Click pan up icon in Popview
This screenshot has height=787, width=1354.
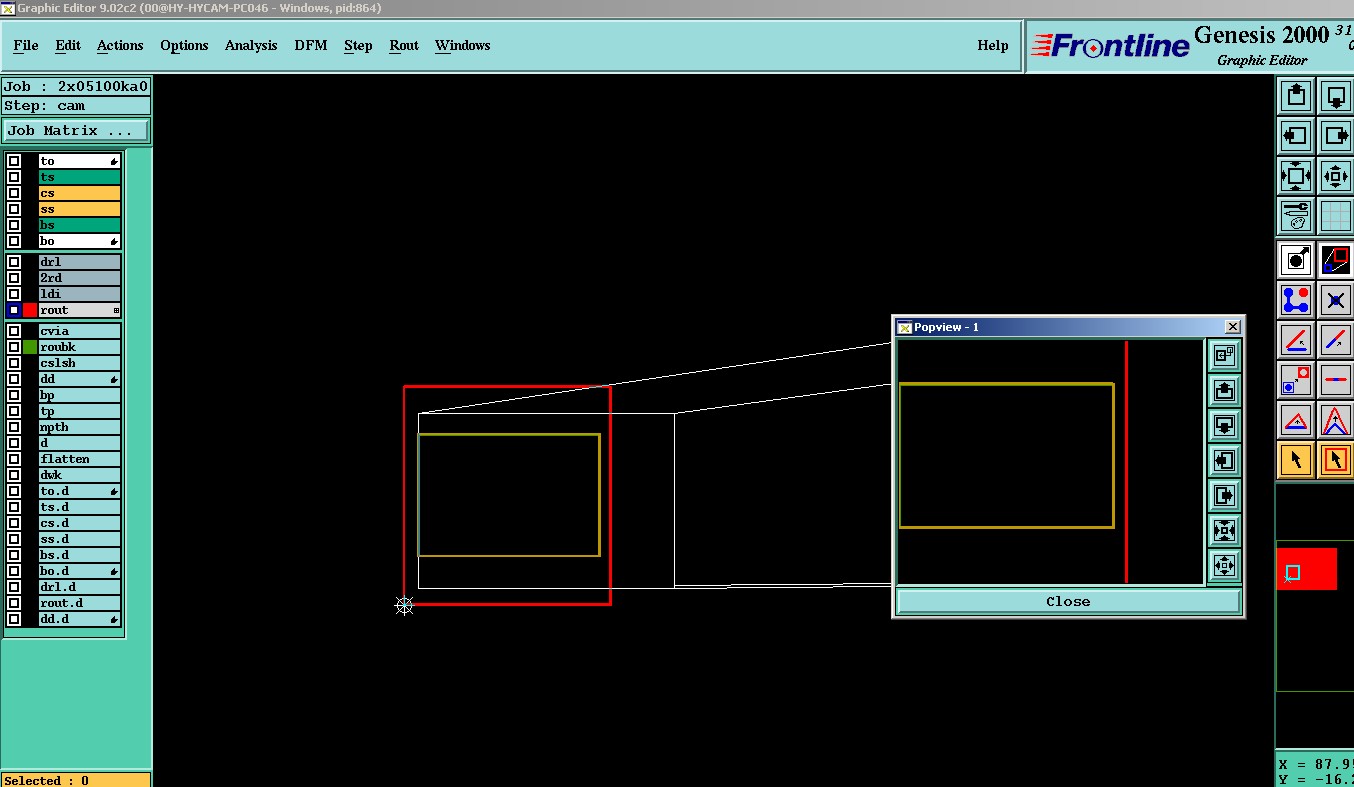(x=1224, y=390)
